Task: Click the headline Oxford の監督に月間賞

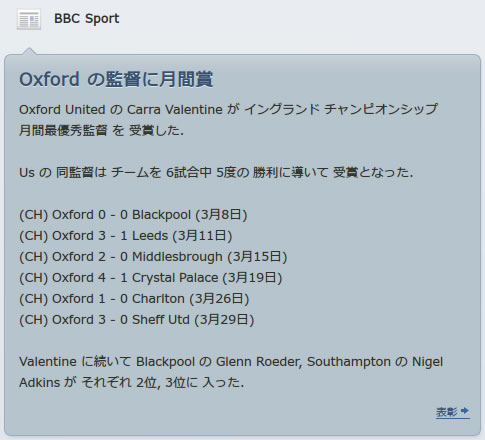Action: point(116,79)
